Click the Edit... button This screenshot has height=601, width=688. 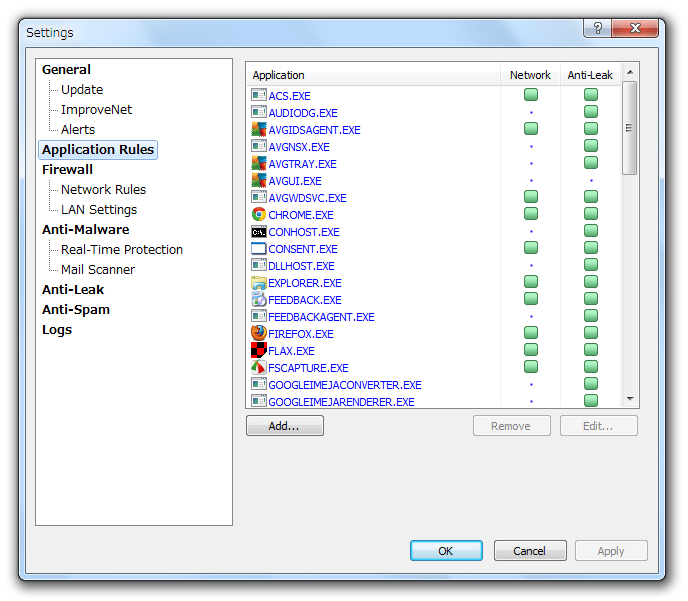tap(598, 426)
